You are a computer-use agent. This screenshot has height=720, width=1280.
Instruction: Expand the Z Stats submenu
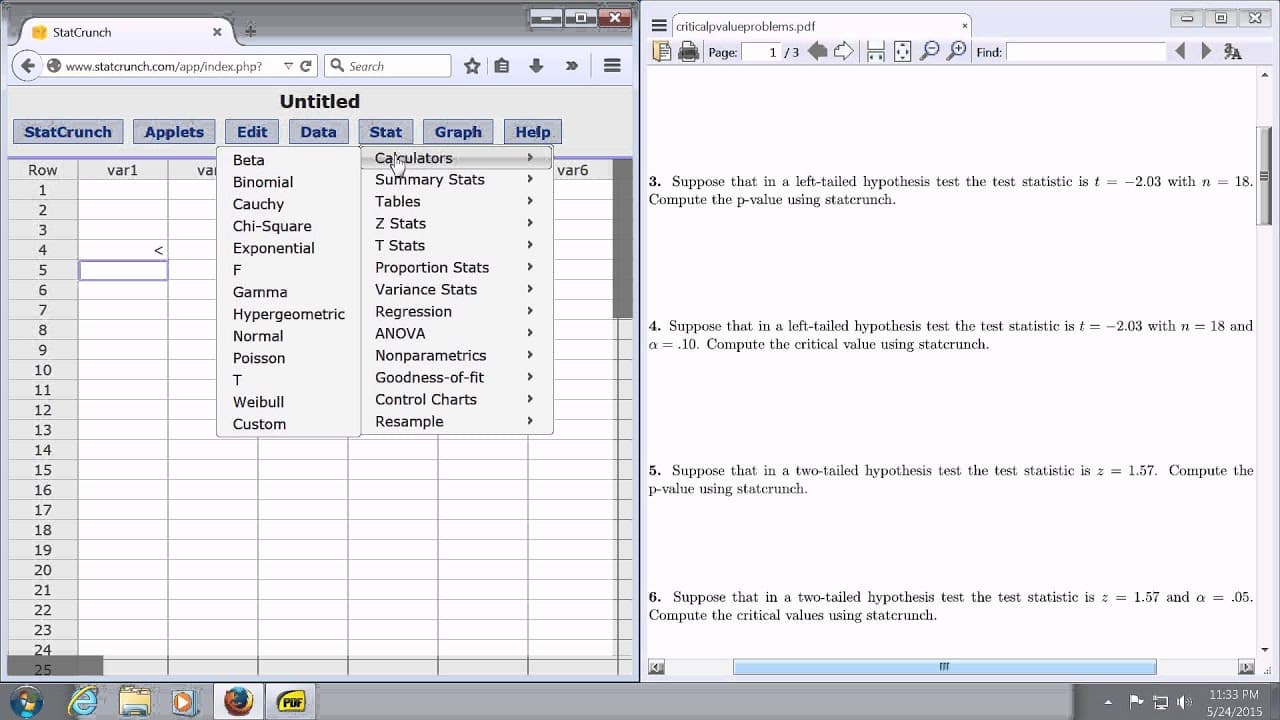pos(455,224)
